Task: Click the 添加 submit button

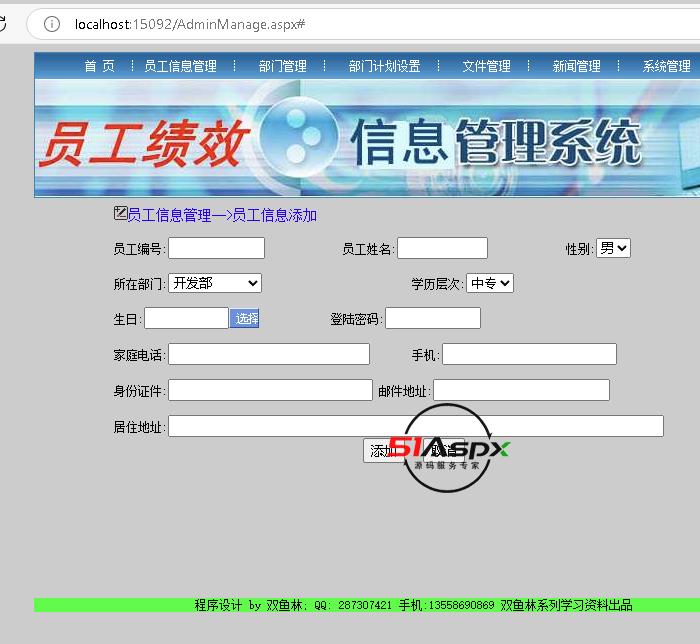Action: pyautogui.click(x=382, y=451)
